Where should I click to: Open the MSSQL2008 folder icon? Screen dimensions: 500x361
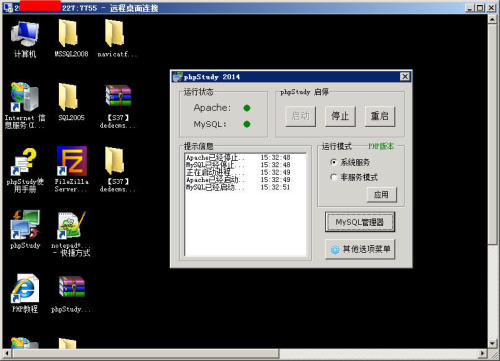(x=68, y=33)
